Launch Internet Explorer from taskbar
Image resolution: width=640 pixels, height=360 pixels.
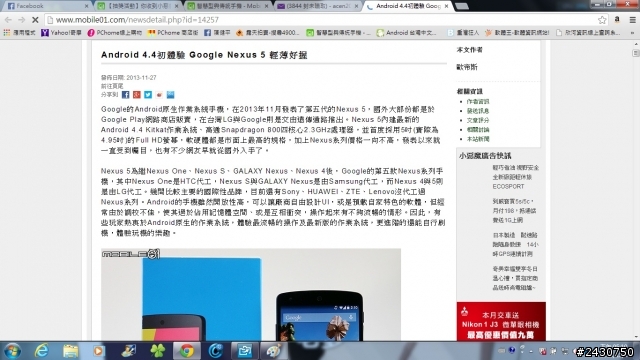coord(41,351)
